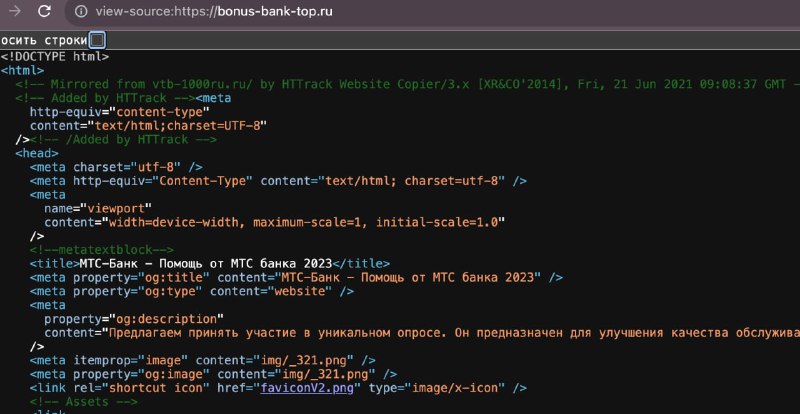
Task: Click the metatextblock comment
Action: tap(102, 250)
